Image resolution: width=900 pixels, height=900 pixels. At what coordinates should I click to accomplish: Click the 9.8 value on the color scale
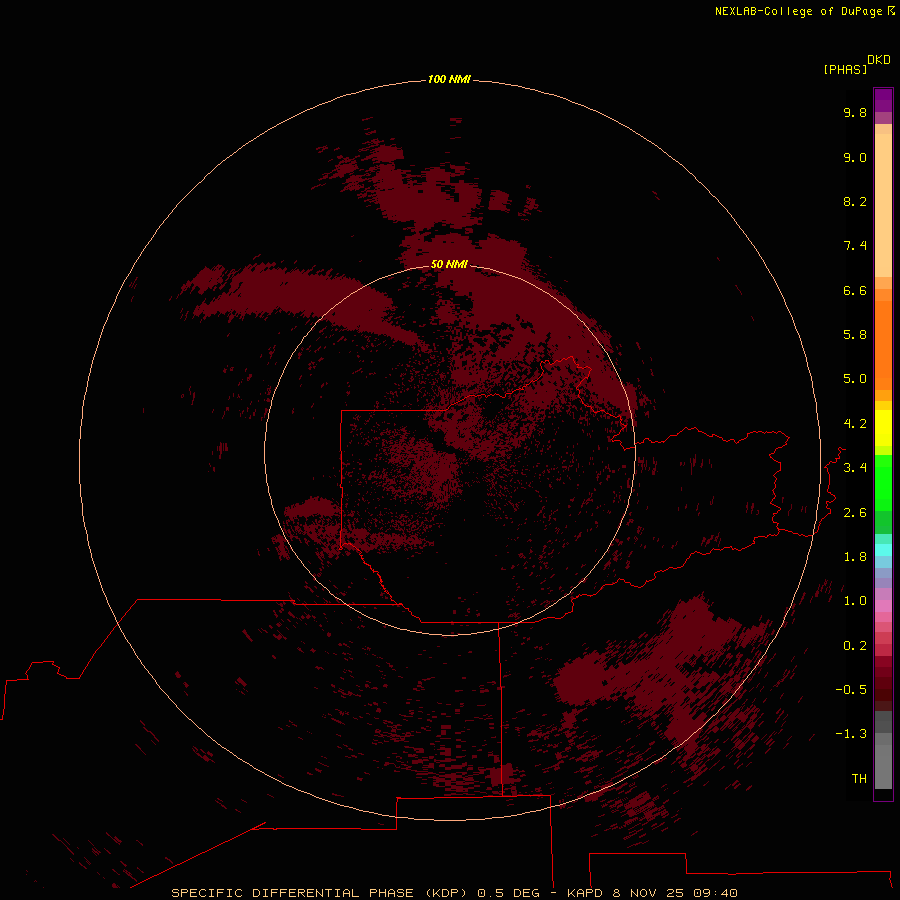(x=855, y=112)
